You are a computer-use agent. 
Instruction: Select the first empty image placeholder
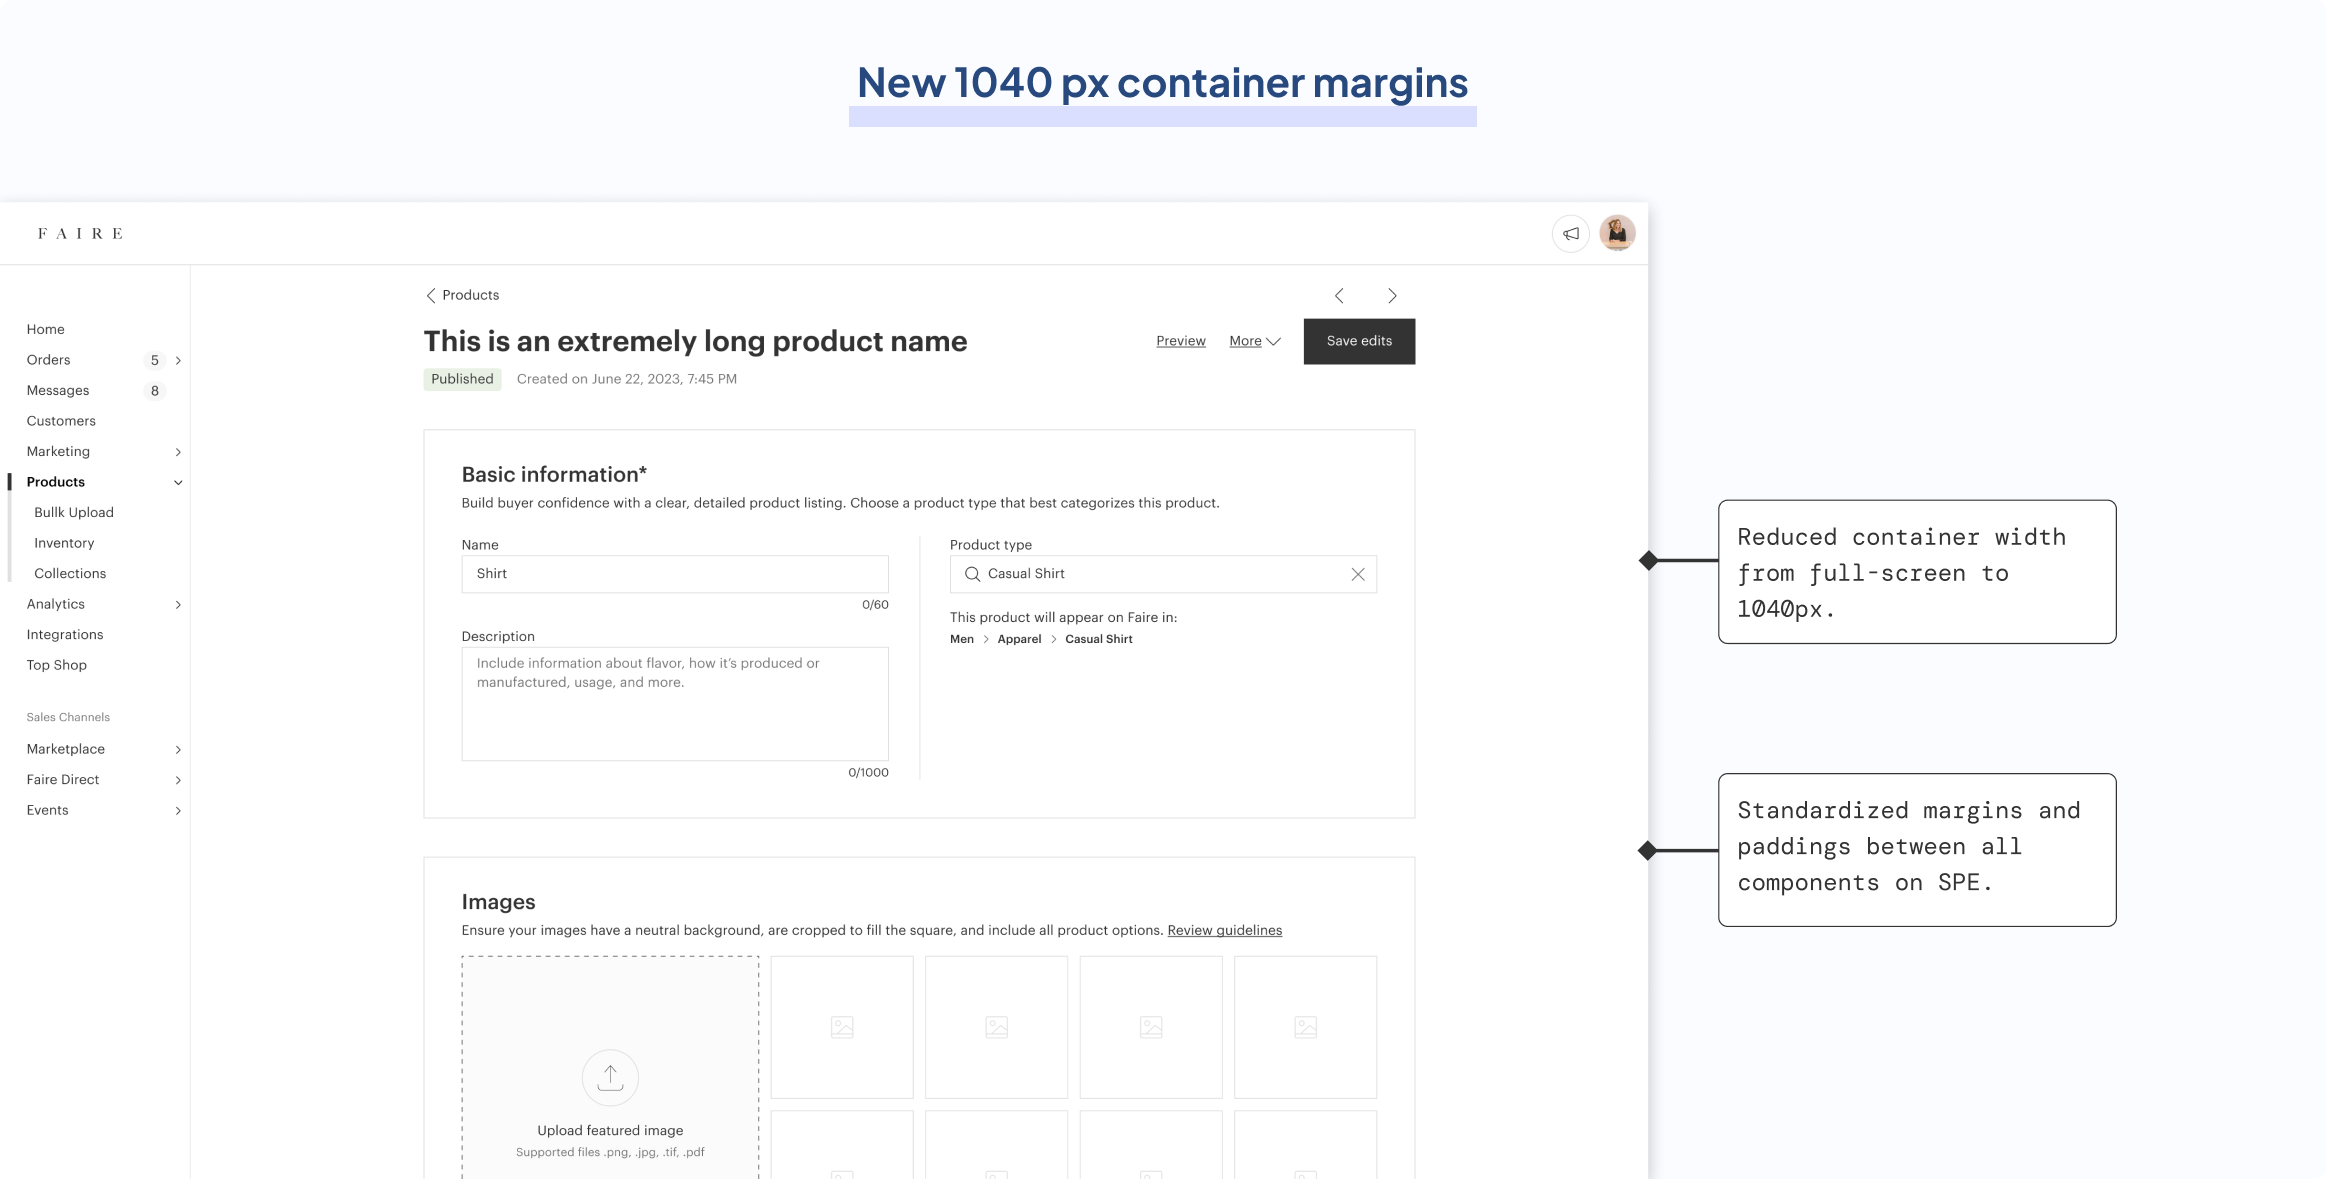click(841, 1027)
